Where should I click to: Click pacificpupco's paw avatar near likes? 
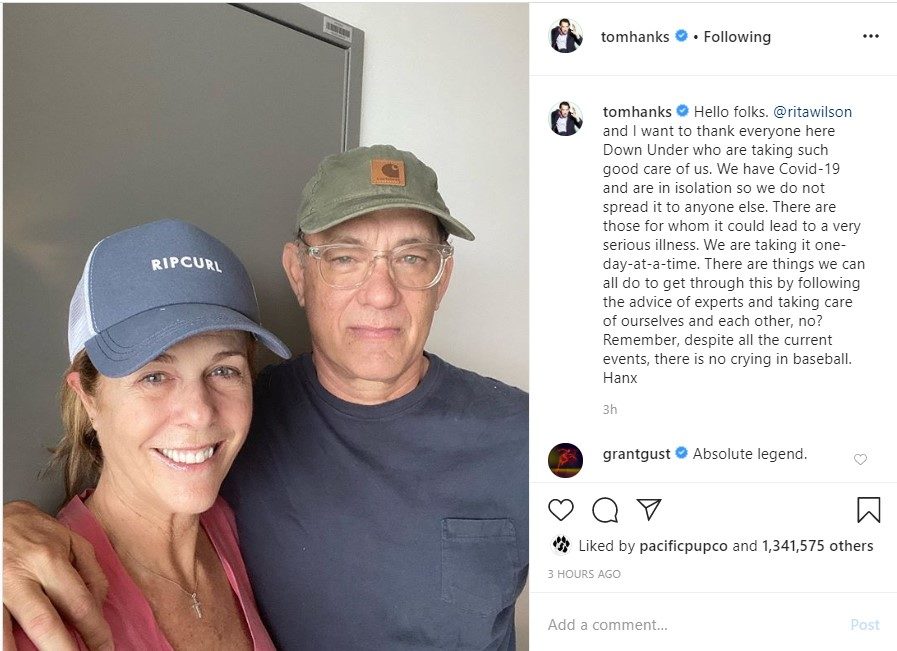click(561, 545)
